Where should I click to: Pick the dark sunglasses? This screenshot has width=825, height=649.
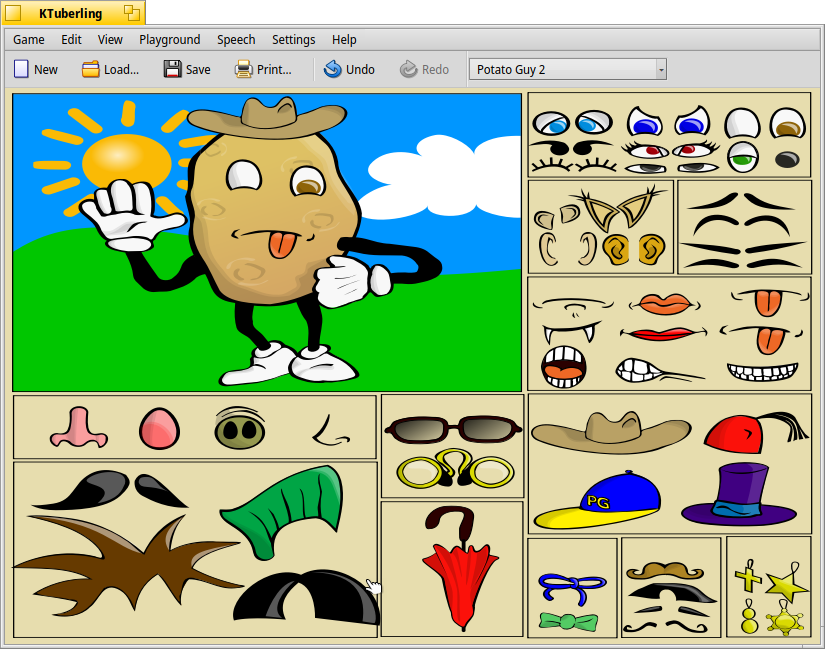pos(453,428)
